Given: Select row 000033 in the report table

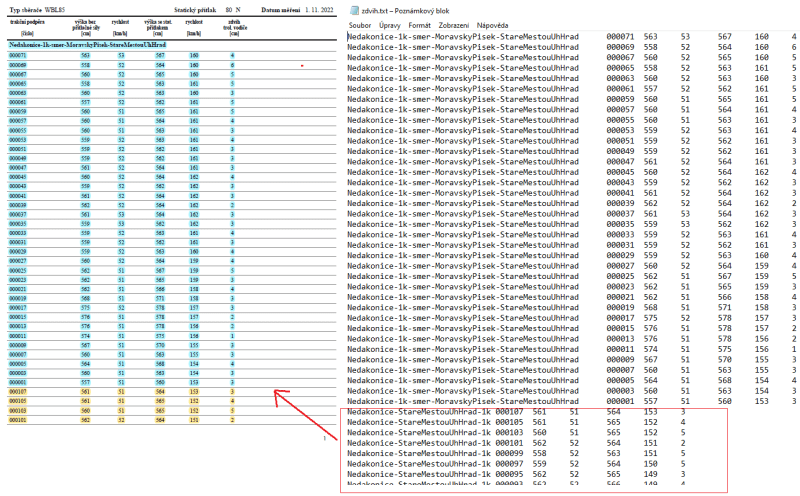Looking at the screenshot, I should point(172,233).
